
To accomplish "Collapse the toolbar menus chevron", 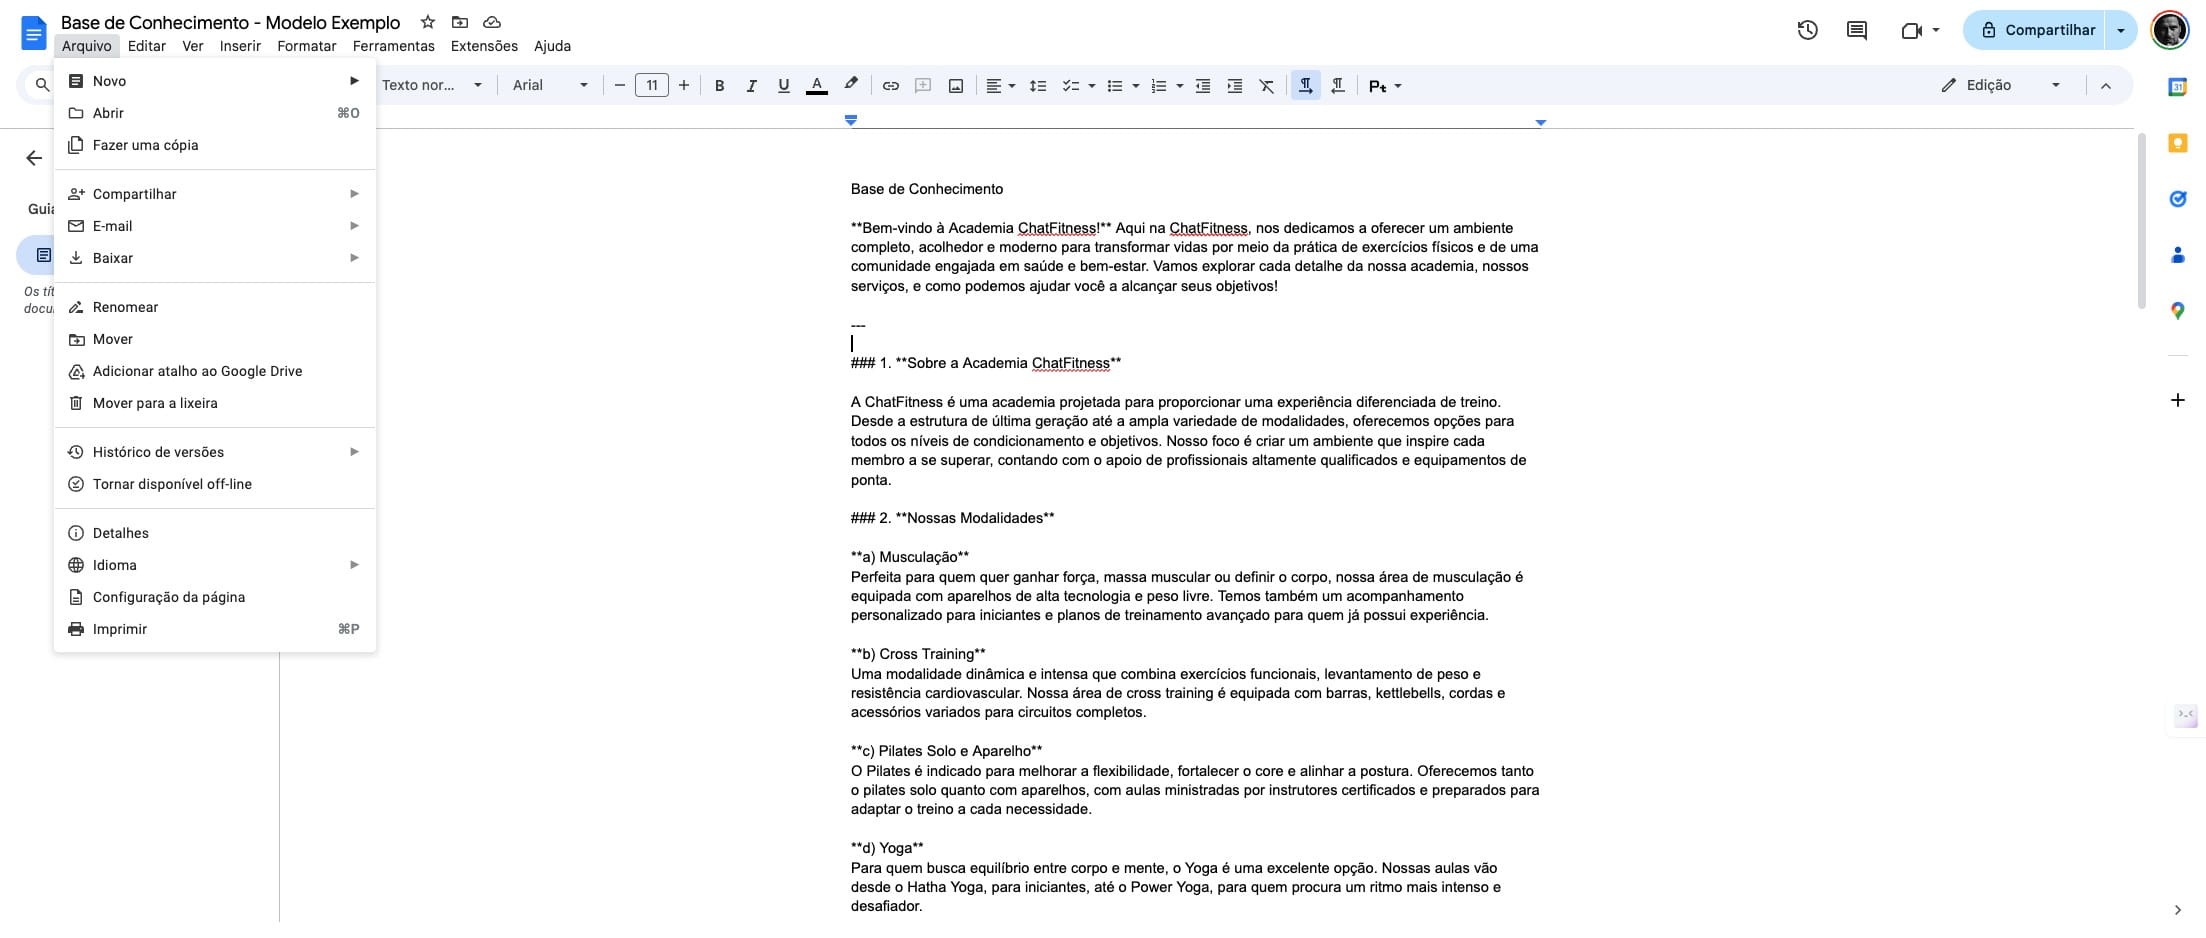I will click(2106, 86).
